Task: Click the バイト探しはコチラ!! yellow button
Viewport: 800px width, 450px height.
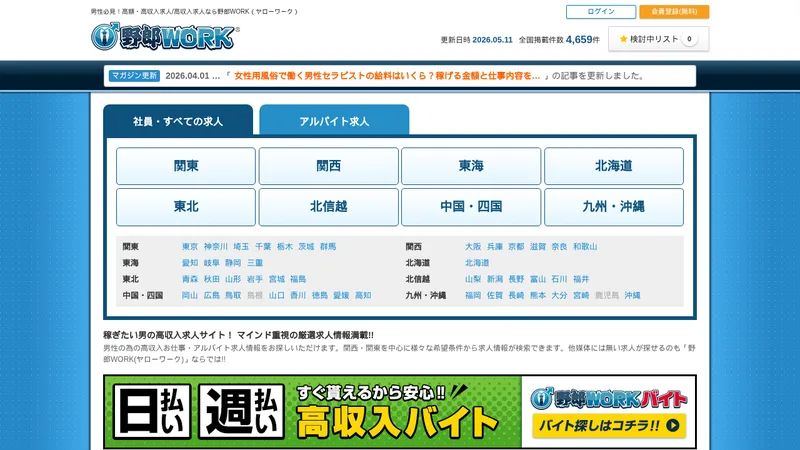Action: point(609,425)
